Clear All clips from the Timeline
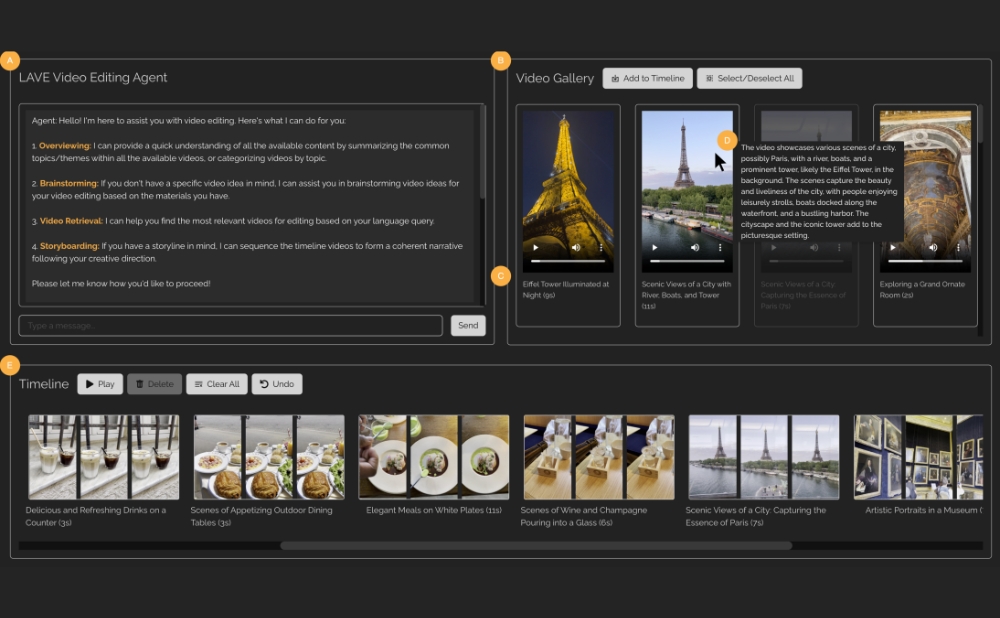This screenshot has width=1000, height=618. pyautogui.click(x=217, y=384)
